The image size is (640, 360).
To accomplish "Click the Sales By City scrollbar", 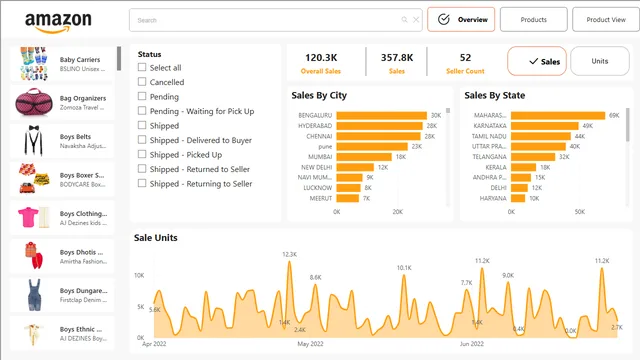I will pos(448,111).
